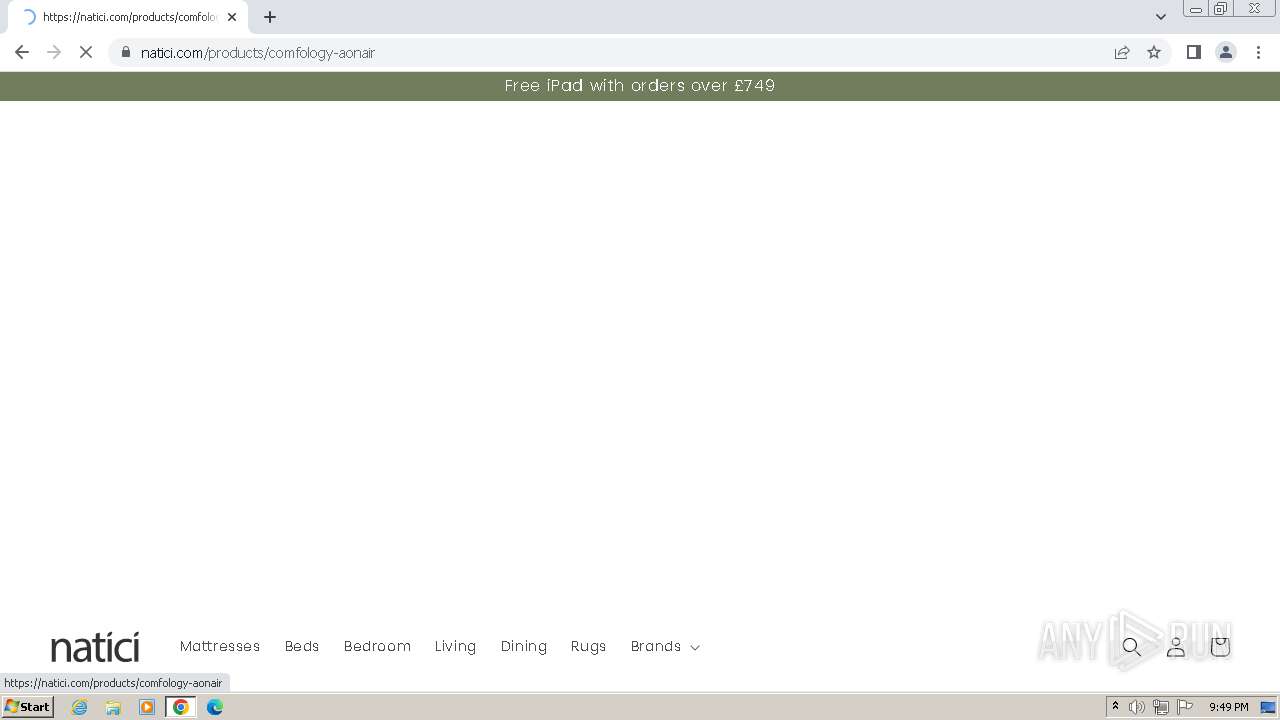Open the Mattresses category
Image resolution: width=1280 pixels, height=720 pixels.
[x=220, y=646]
